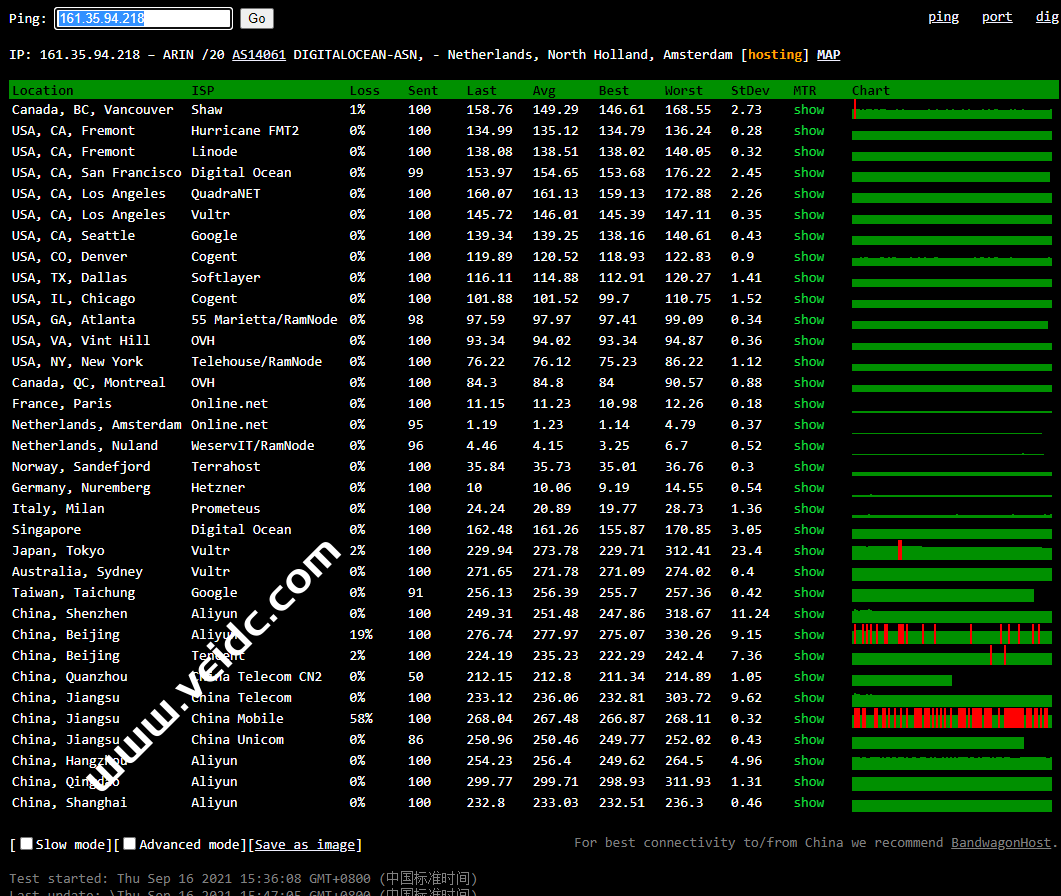The image size is (1061, 896).
Task: Open the MAP link for this IP
Action: [x=828, y=55]
